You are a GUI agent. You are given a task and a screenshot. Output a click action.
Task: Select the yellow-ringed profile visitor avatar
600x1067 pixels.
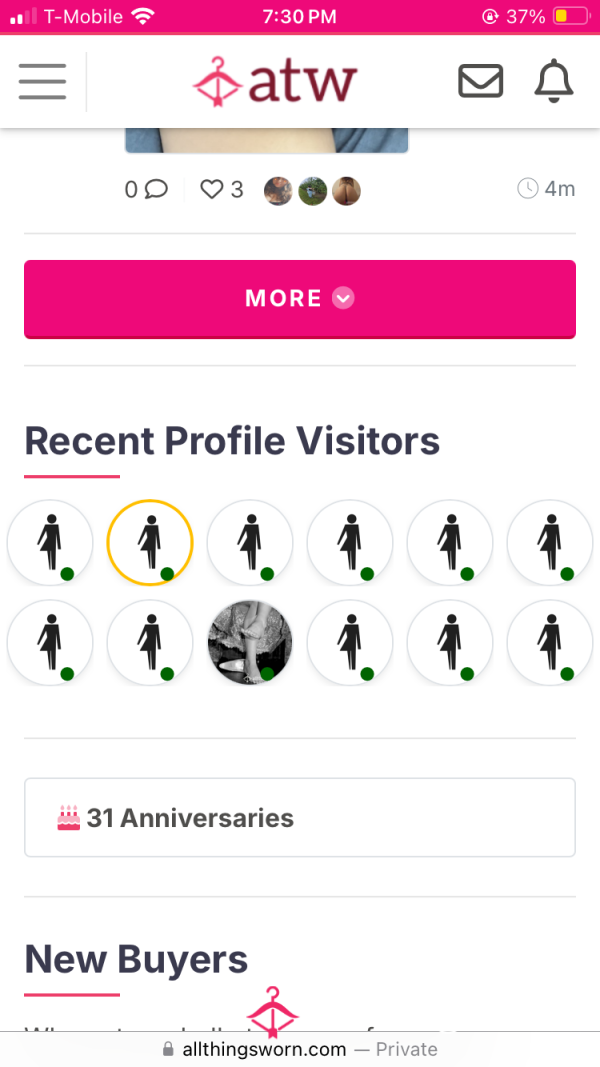150,542
